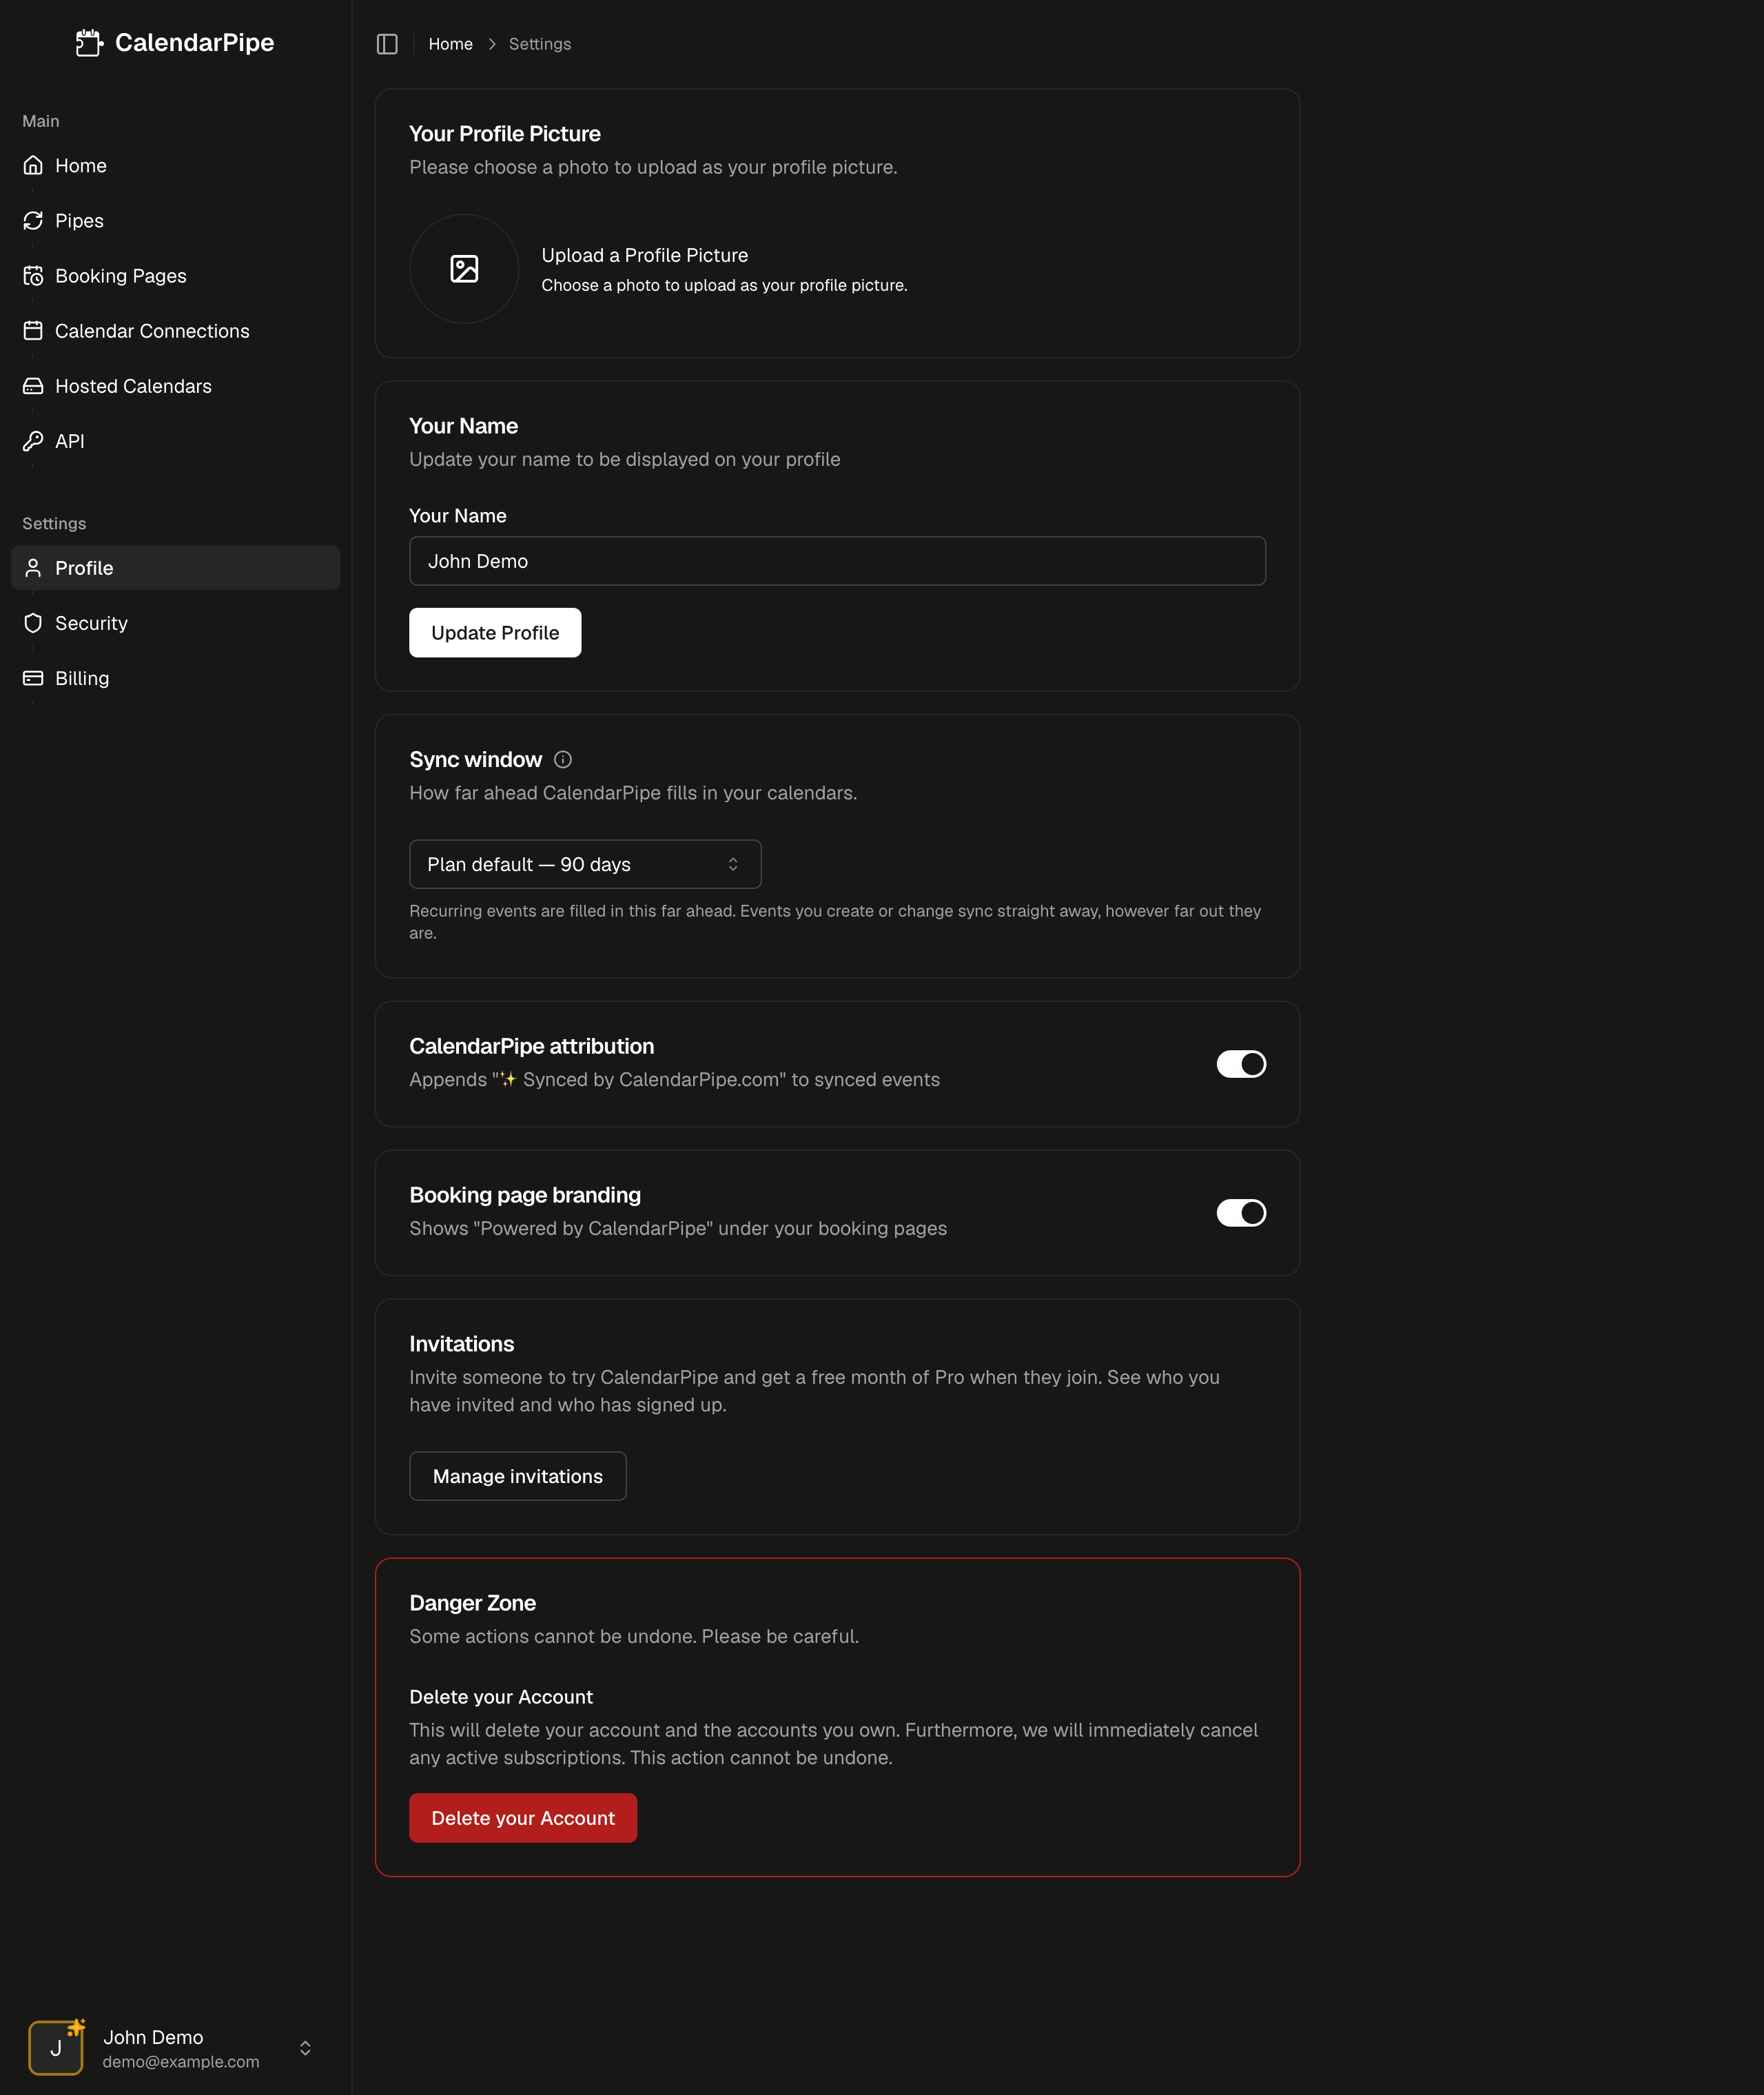
Task: Click the Hosted Calendars drive icon
Action: click(x=33, y=385)
